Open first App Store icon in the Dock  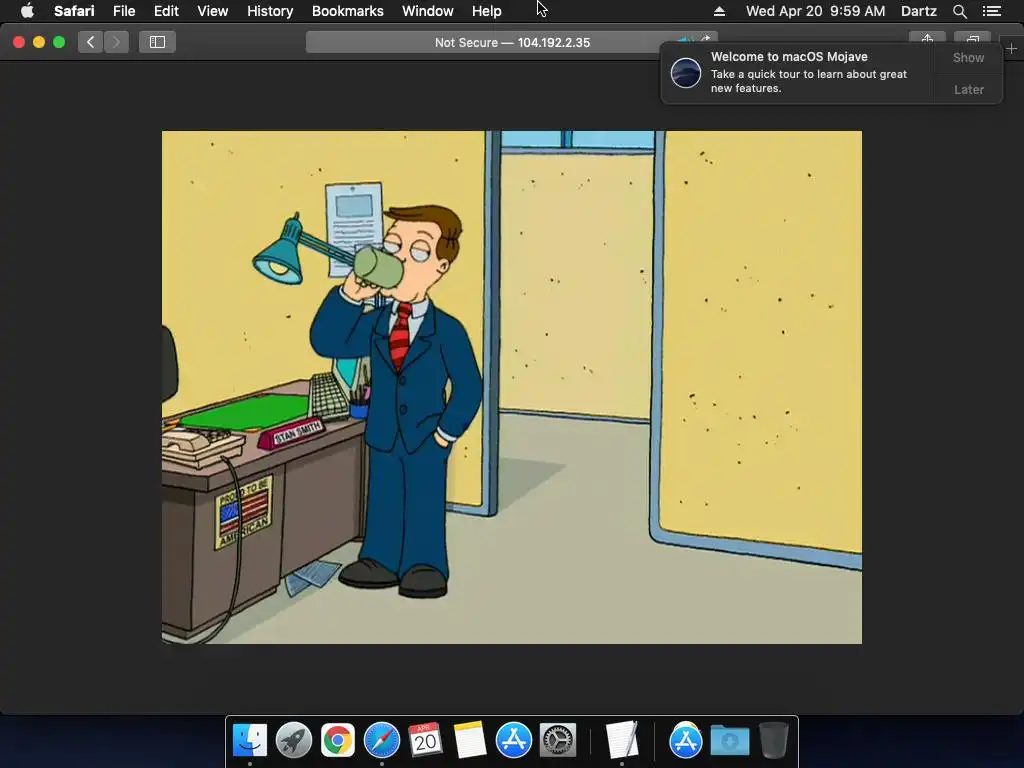pyautogui.click(x=513, y=740)
